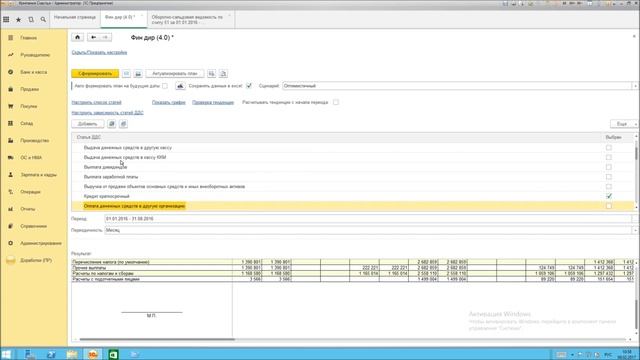The image size is (640, 360).
Task: Go forward with the right arrow
Action: click(x=105, y=38)
